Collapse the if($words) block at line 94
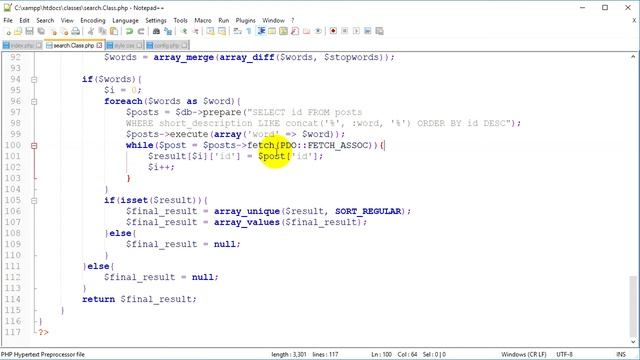 point(34,80)
